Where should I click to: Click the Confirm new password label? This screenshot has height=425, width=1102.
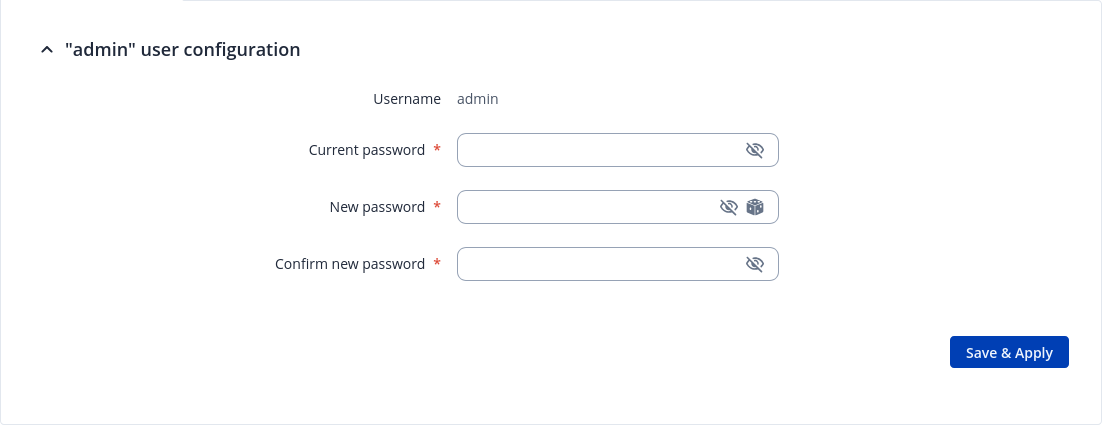pyautogui.click(x=350, y=264)
